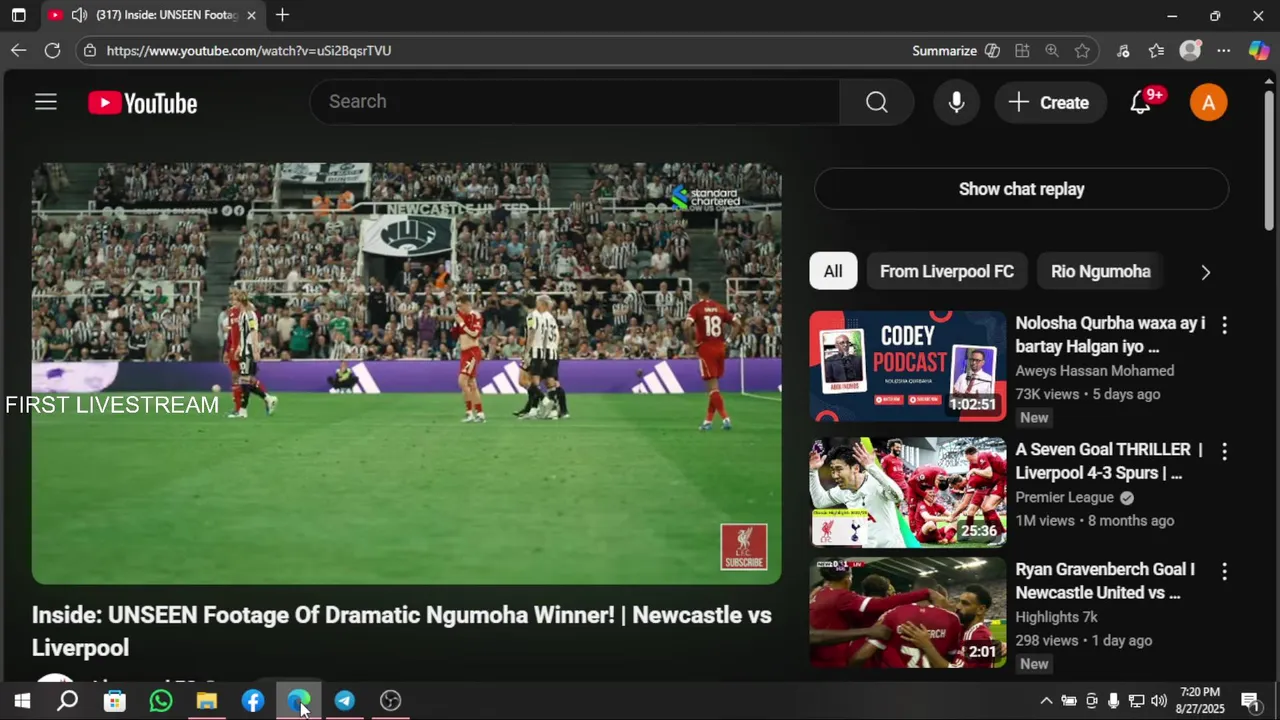1280x720 pixels.
Task: Click the main video player
Action: [x=406, y=373]
